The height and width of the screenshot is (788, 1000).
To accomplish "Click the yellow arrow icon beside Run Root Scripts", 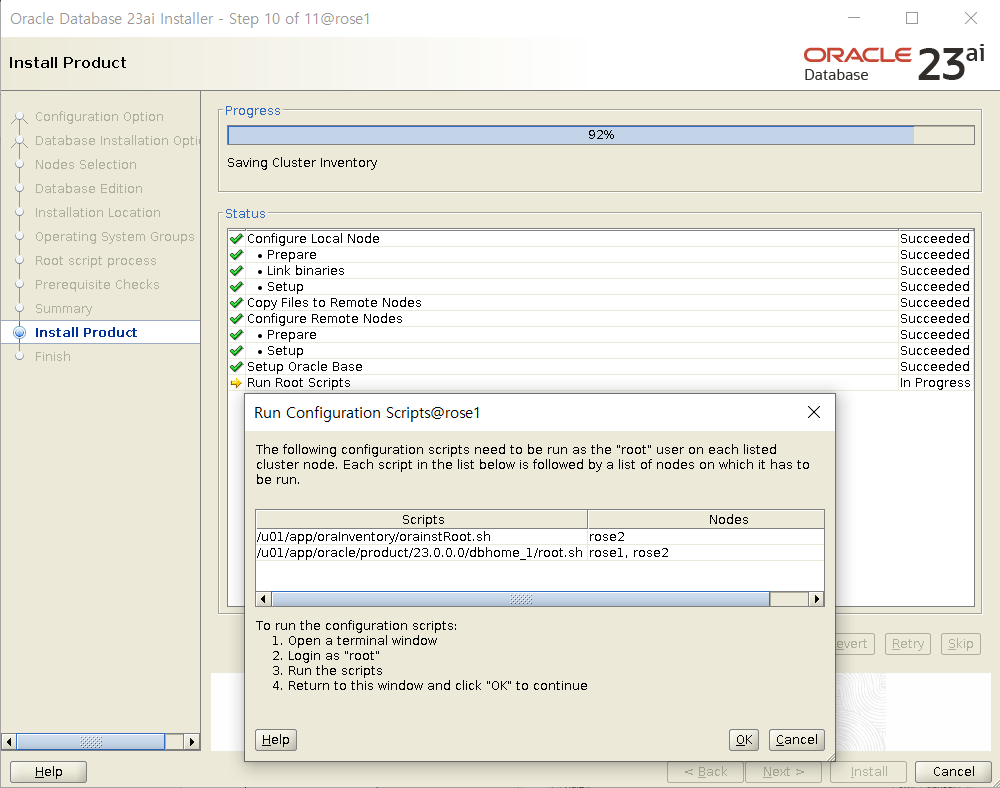I will (x=236, y=383).
